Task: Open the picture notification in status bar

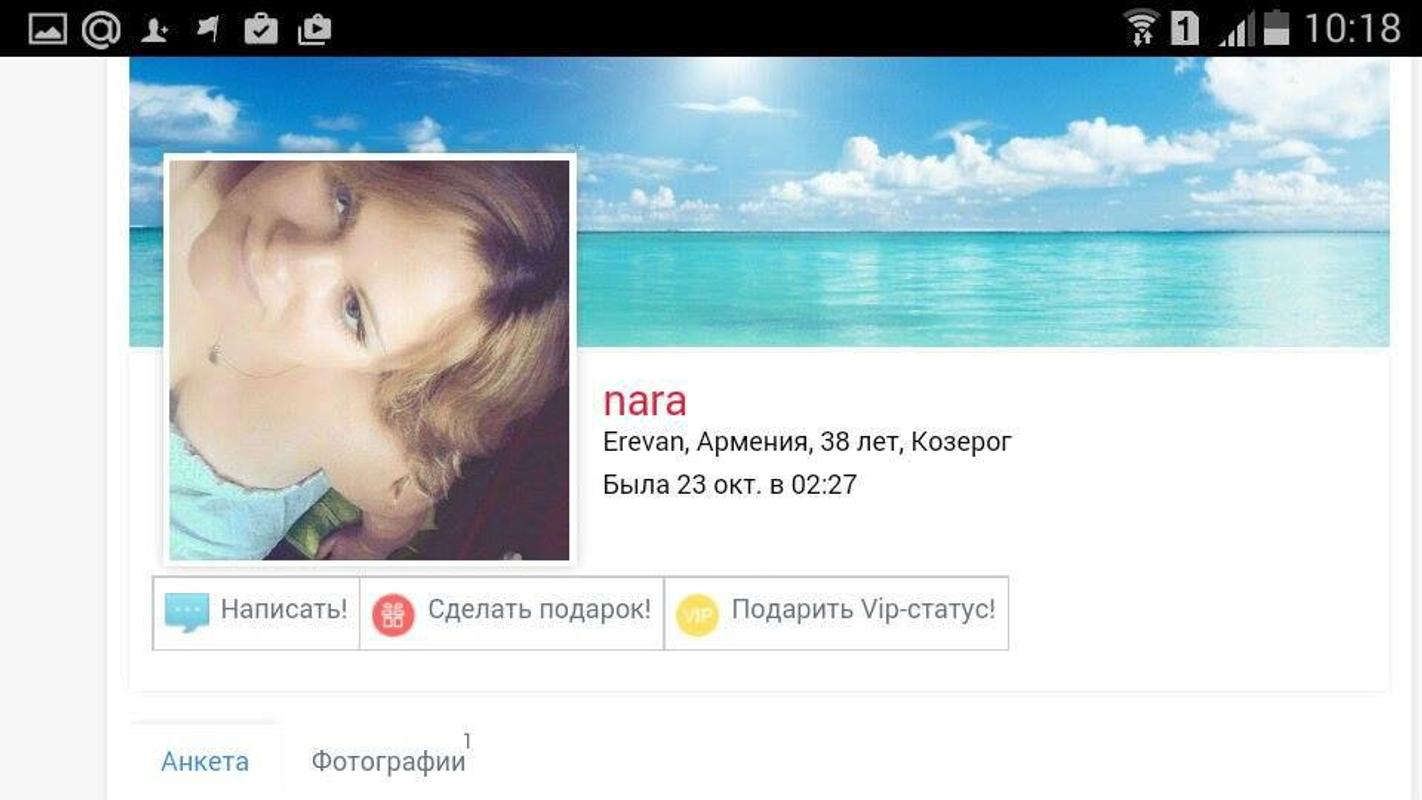Action: click(48, 29)
